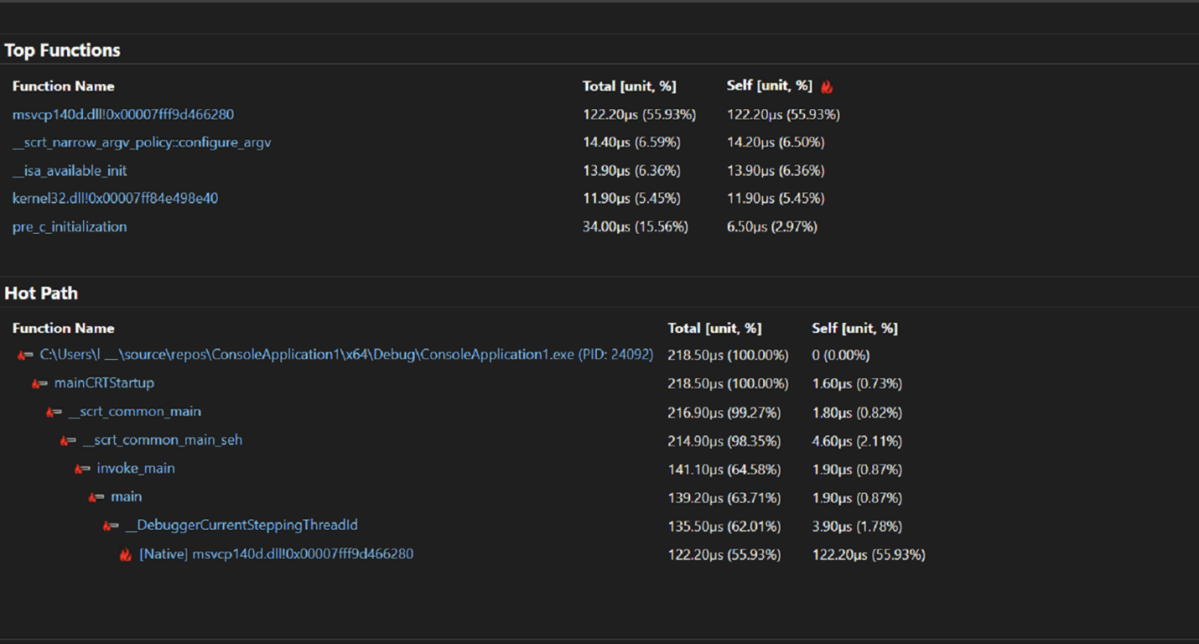Open __scrt_common_main in Hot Path
The image size is (1199, 644).
135,411
